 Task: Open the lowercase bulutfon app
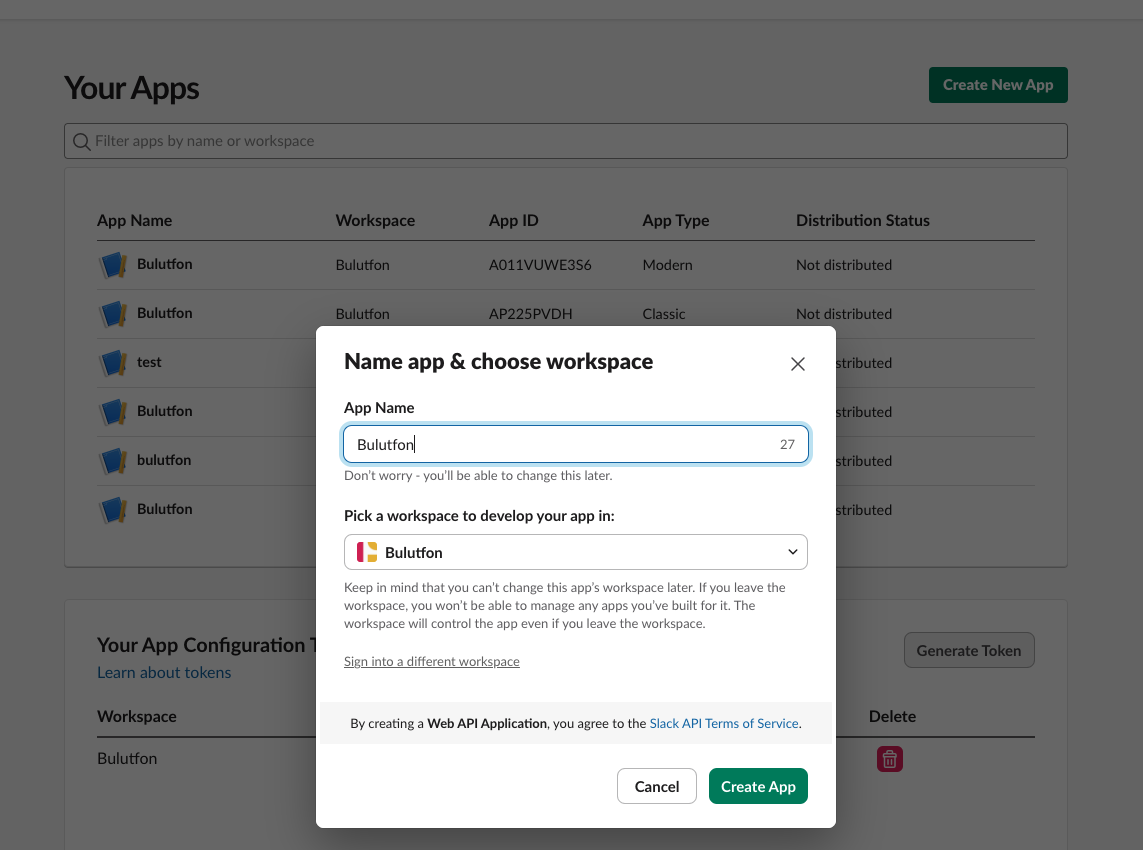click(x=164, y=460)
